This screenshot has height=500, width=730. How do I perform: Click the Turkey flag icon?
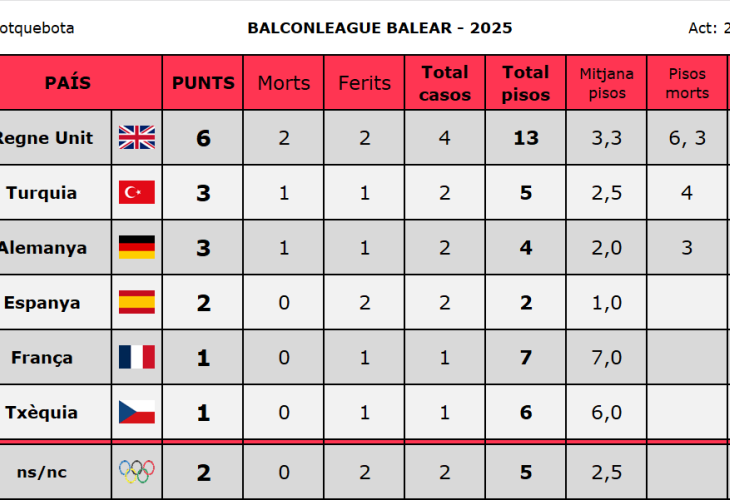click(136, 193)
